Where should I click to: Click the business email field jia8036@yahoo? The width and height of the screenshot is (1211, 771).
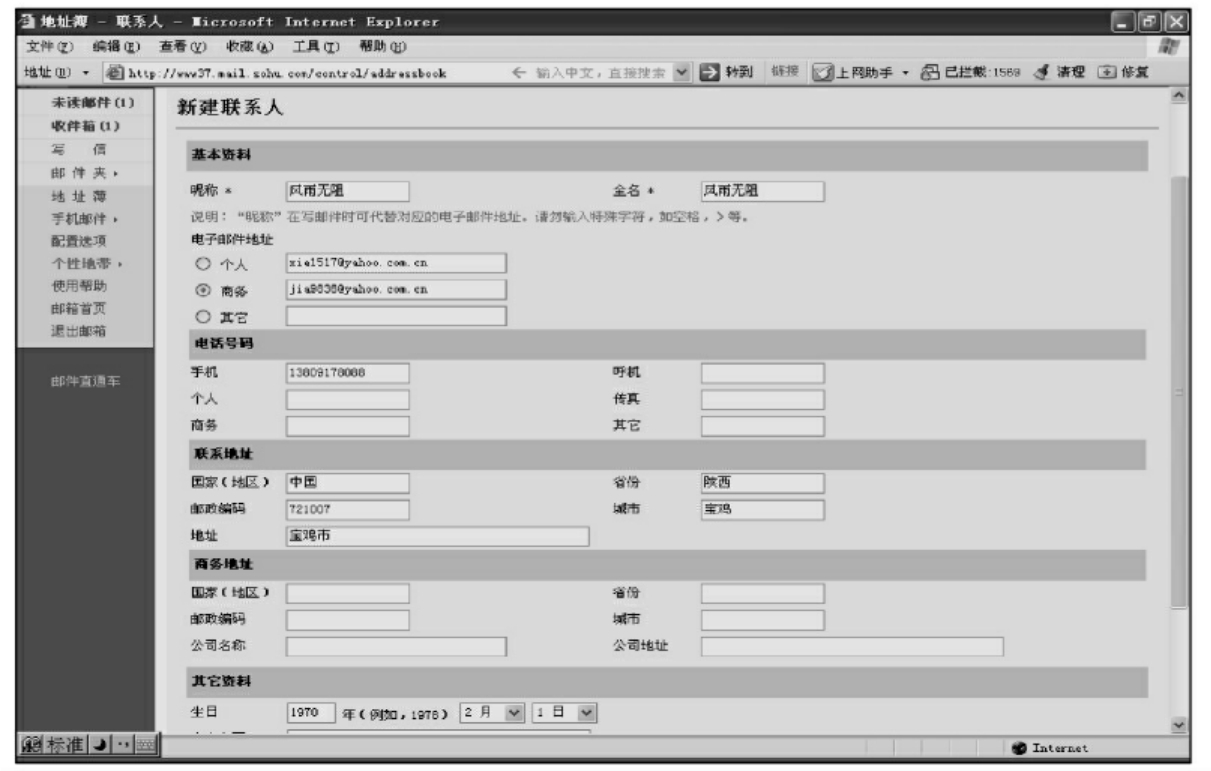pyautogui.click(x=396, y=289)
